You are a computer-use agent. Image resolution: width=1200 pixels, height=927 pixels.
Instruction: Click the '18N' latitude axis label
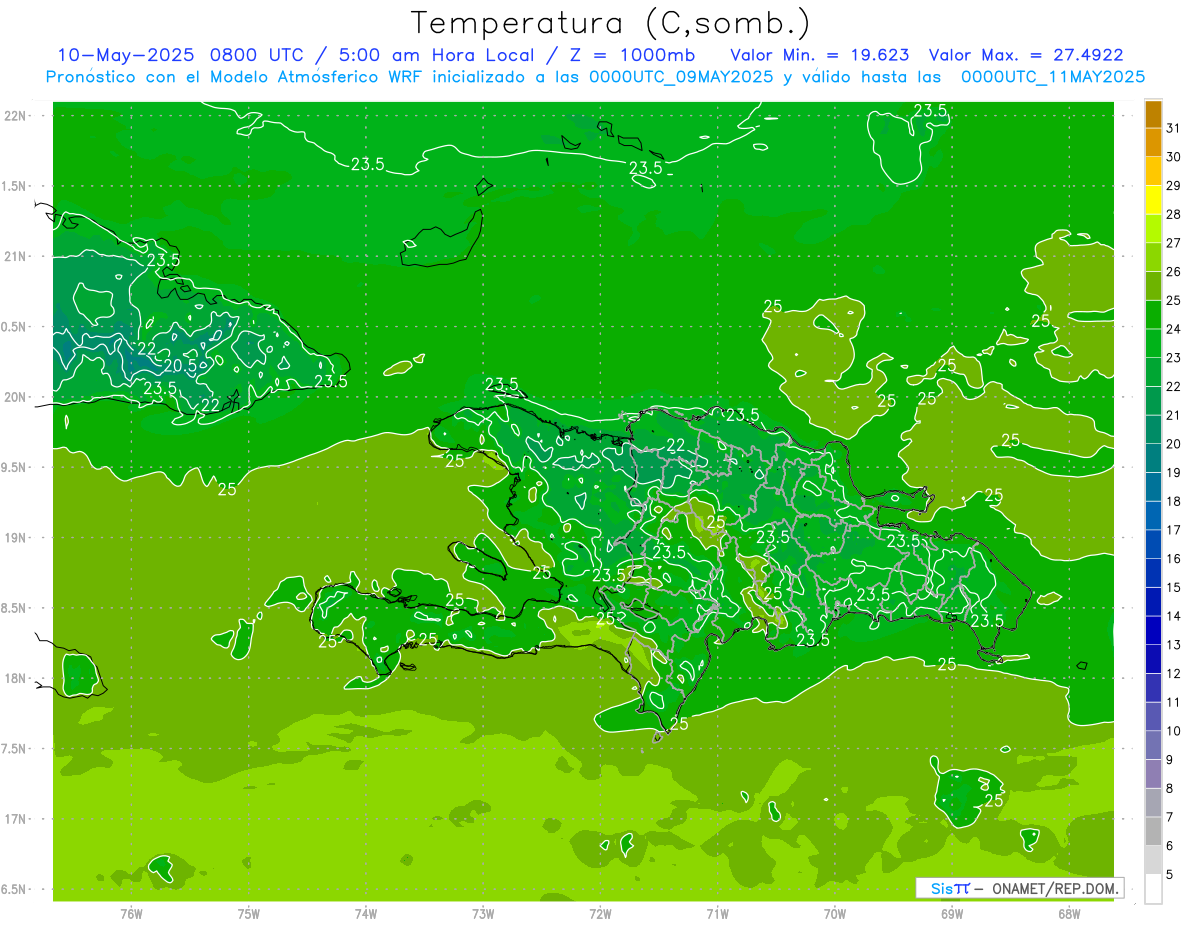16,679
